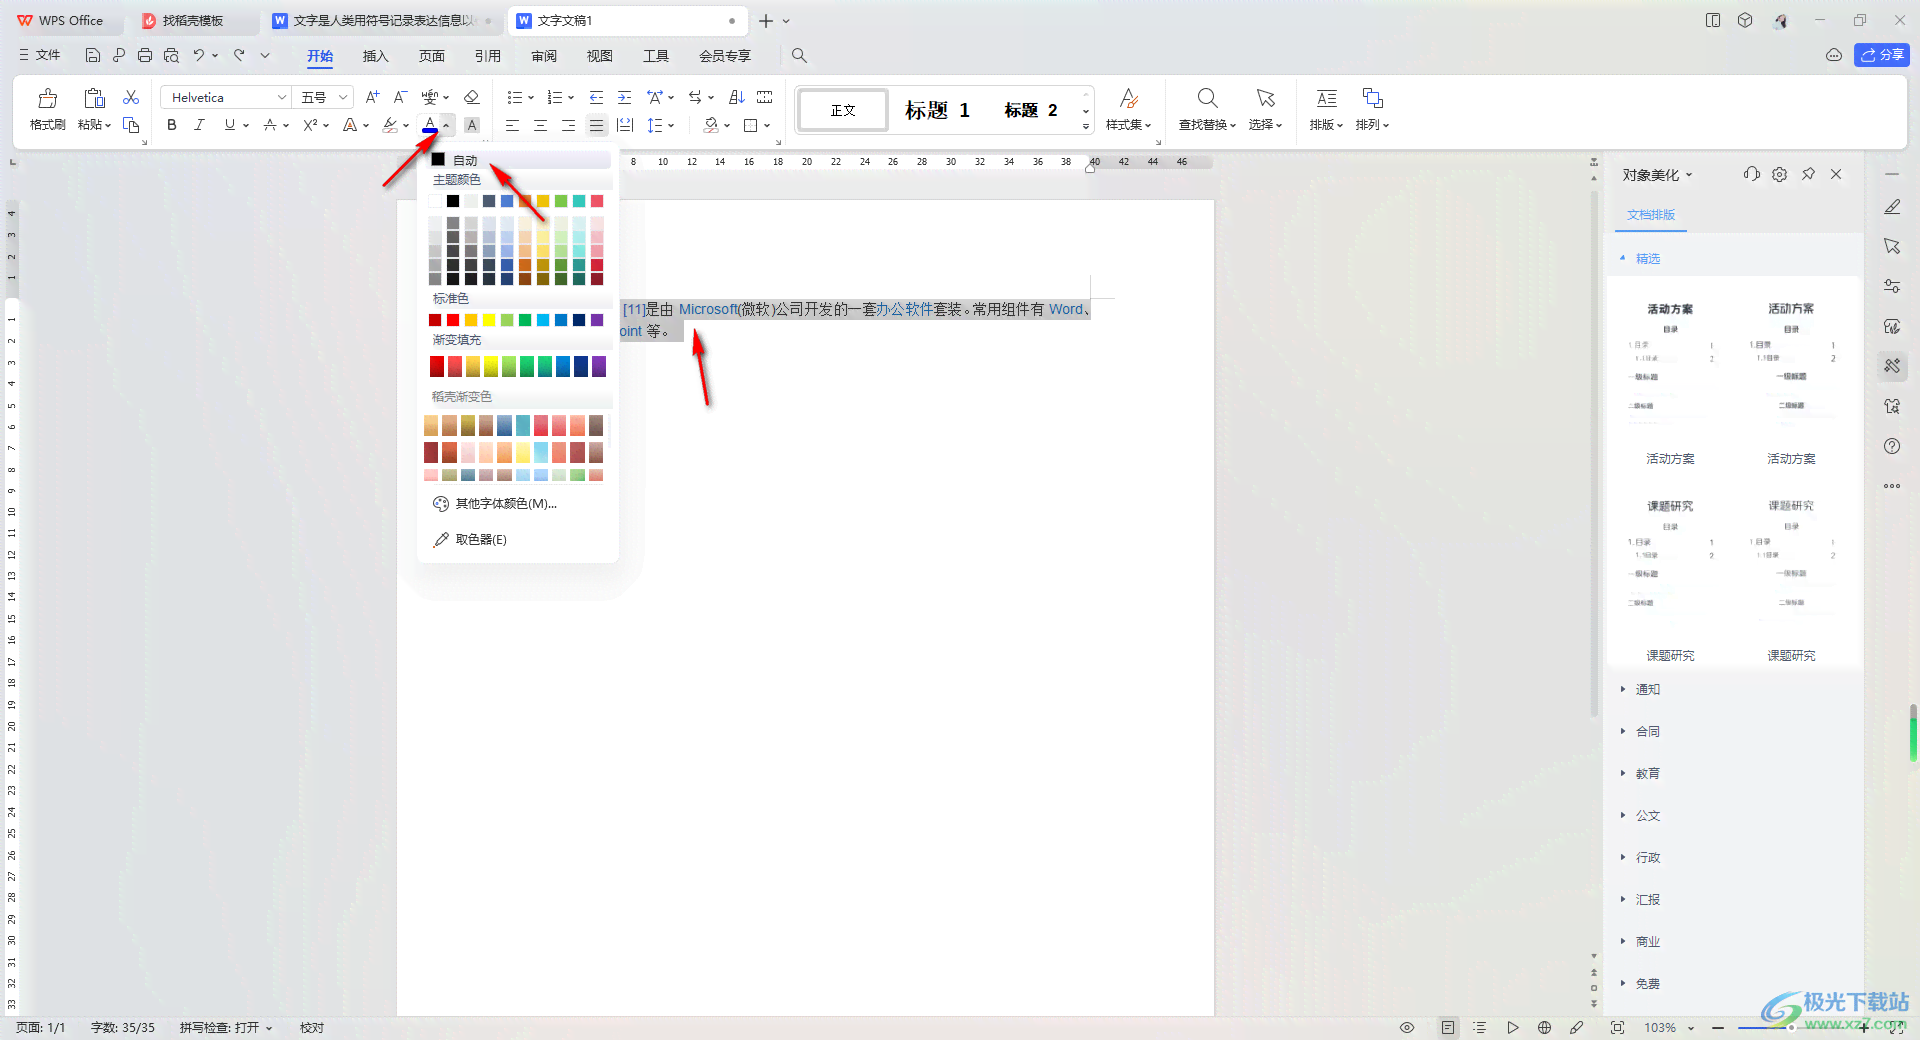Click the outline view icon in status bar
1920x1040 pixels.
[x=1480, y=1027]
